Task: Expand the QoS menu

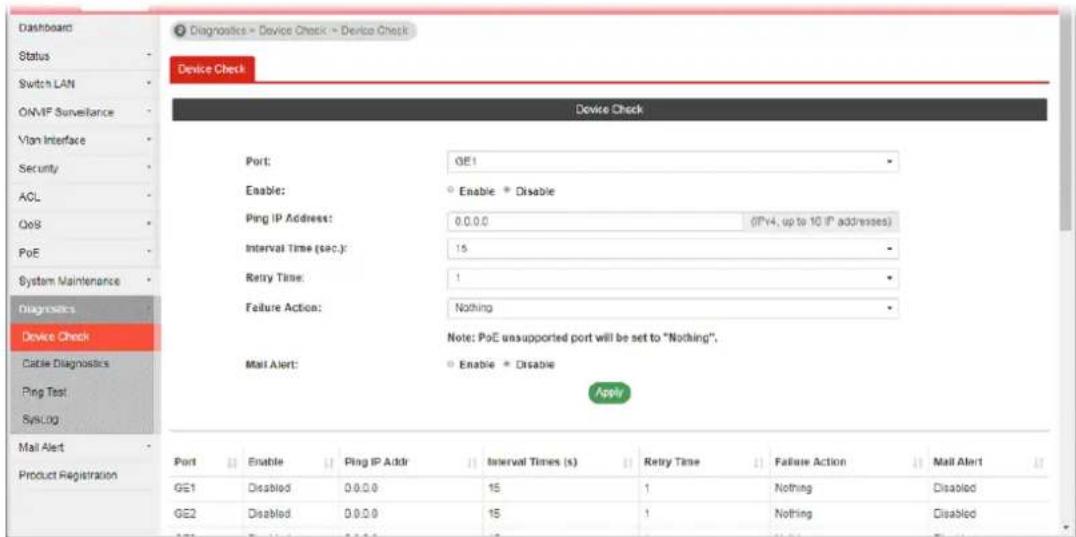Action: pos(86,224)
